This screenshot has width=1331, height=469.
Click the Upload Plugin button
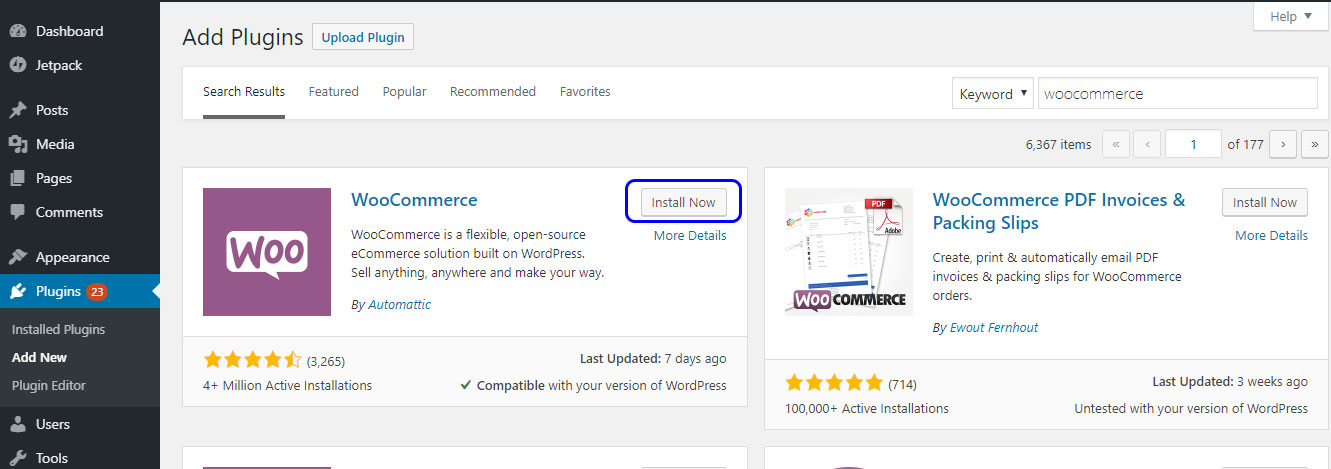[363, 37]
